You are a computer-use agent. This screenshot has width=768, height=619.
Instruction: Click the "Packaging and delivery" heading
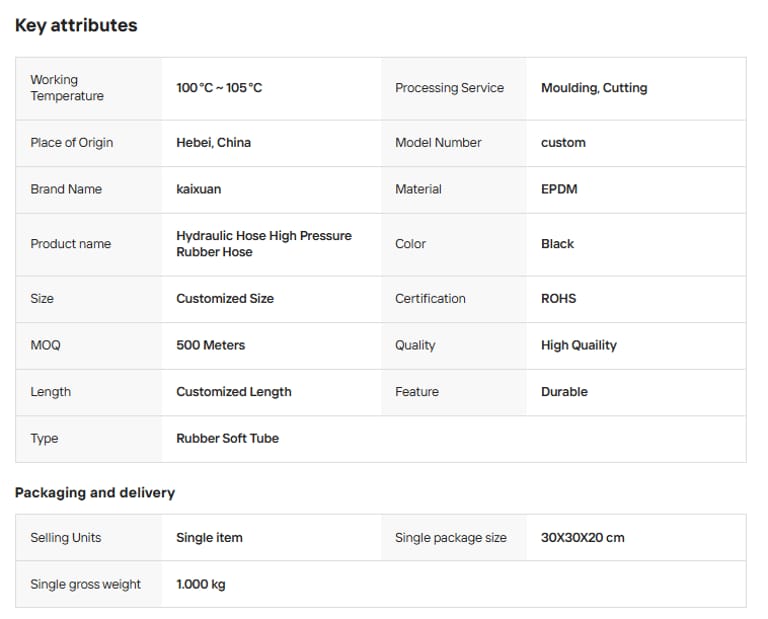[x=95, y=492]
